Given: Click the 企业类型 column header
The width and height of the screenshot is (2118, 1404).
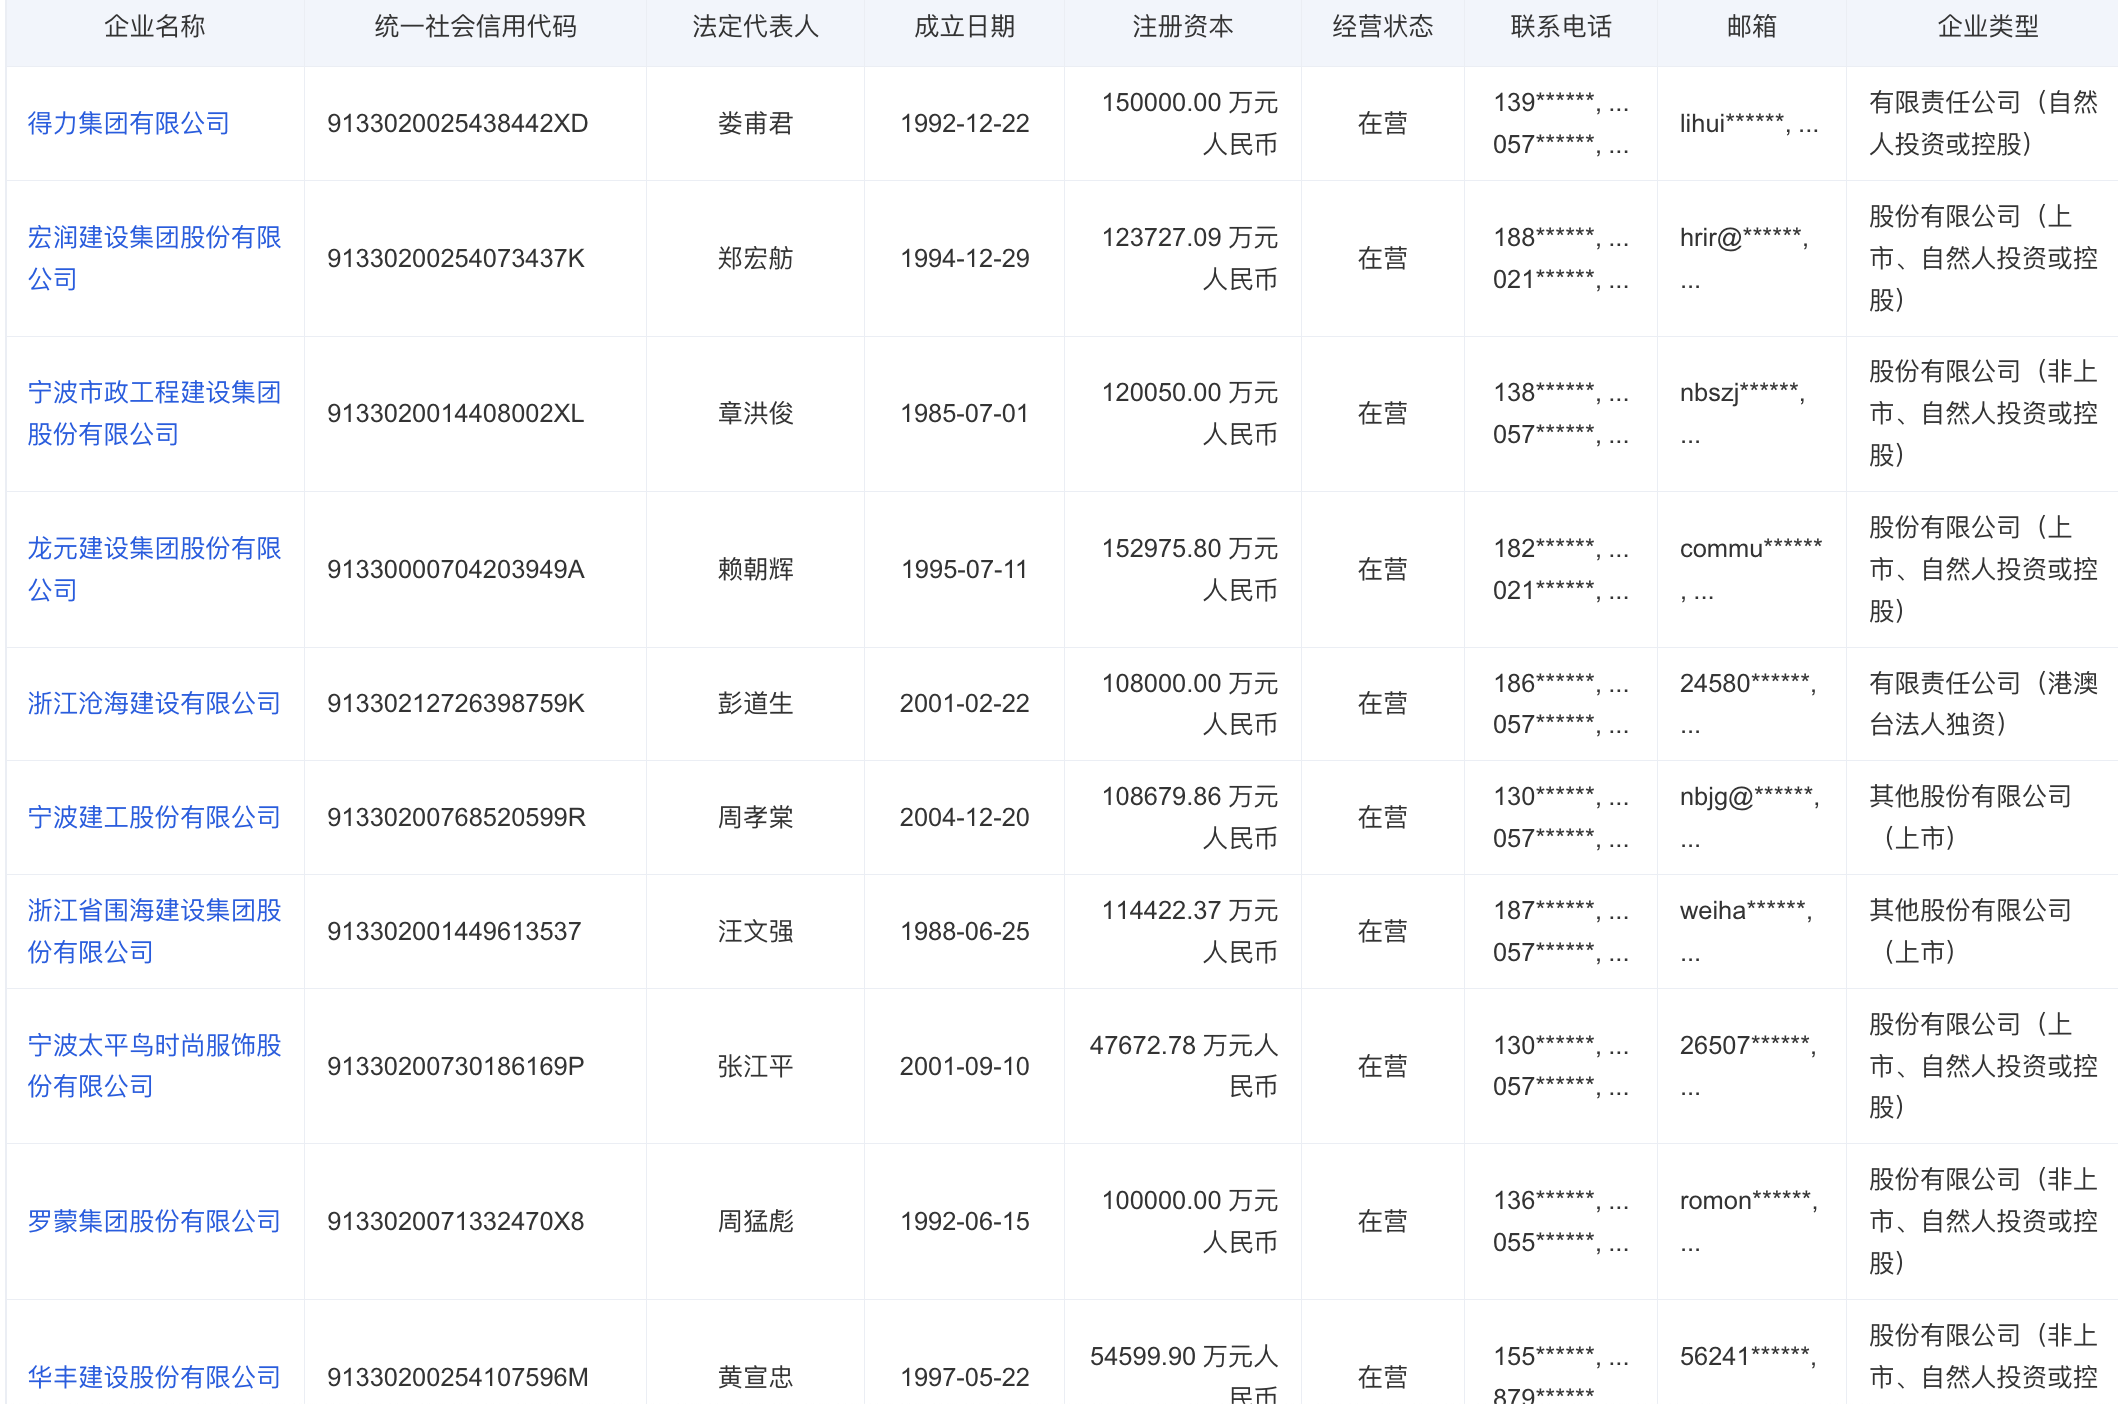Looking at the screenshot, I should coord(1988,27).
